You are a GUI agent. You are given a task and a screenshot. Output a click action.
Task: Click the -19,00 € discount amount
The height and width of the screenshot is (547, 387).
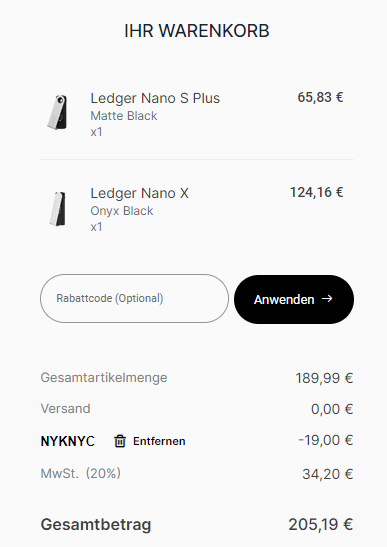click(326, 440)
